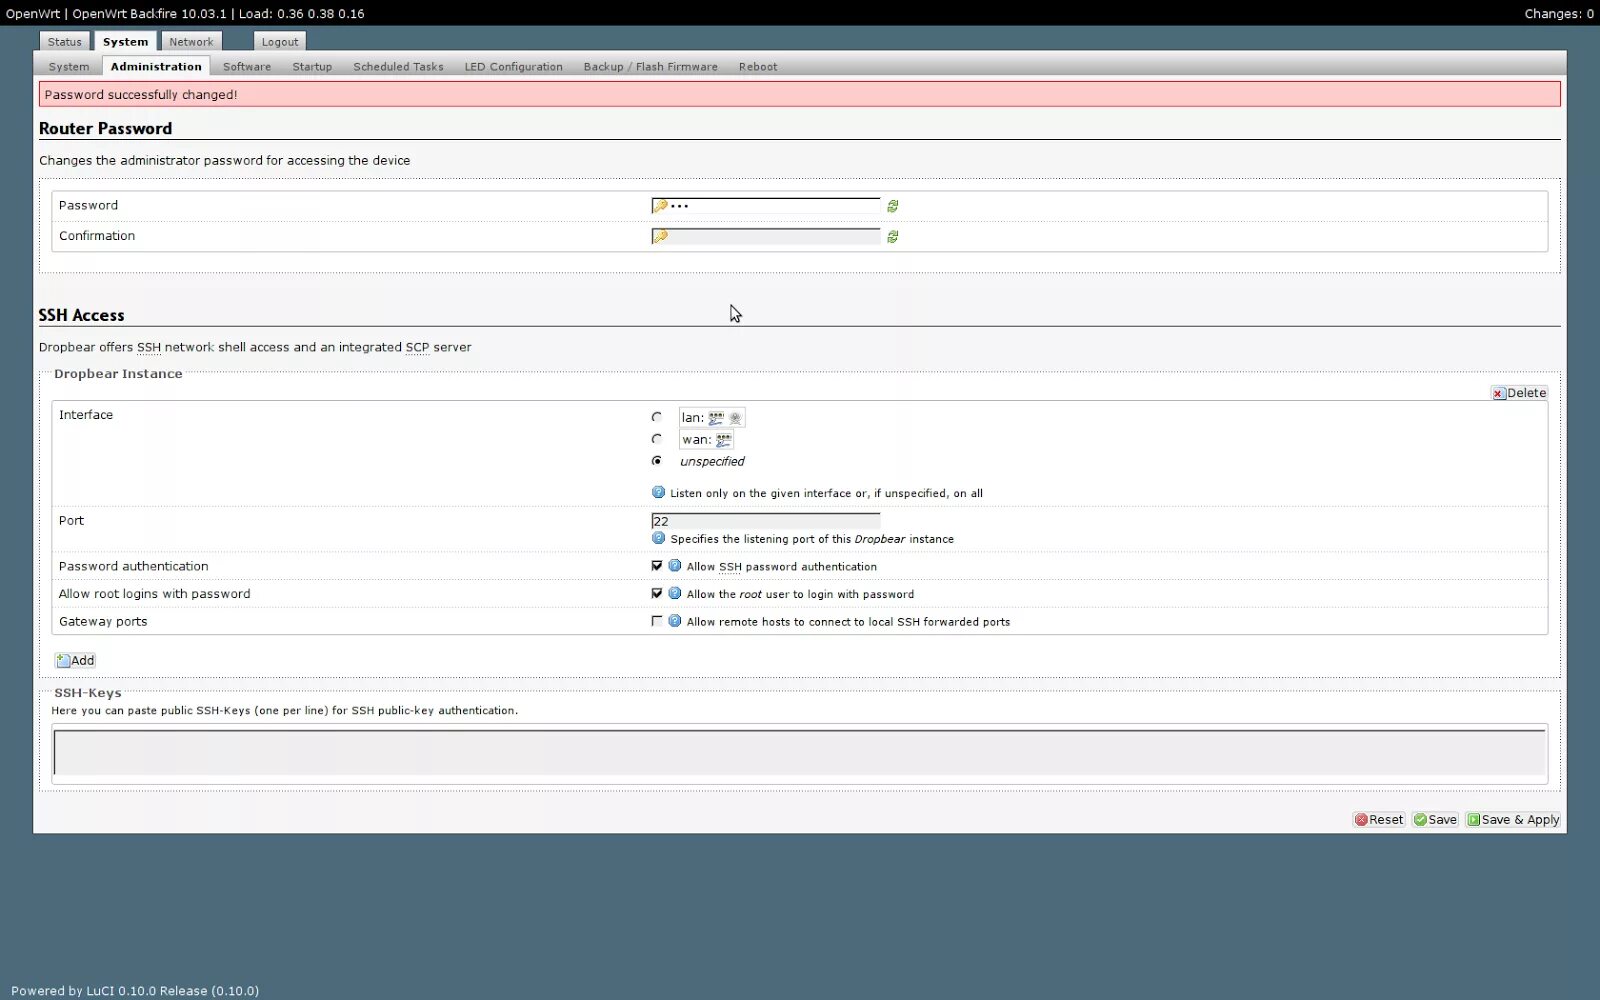Switch to the Network tab
1600x1000 pixels.
(x=191, y=41)
